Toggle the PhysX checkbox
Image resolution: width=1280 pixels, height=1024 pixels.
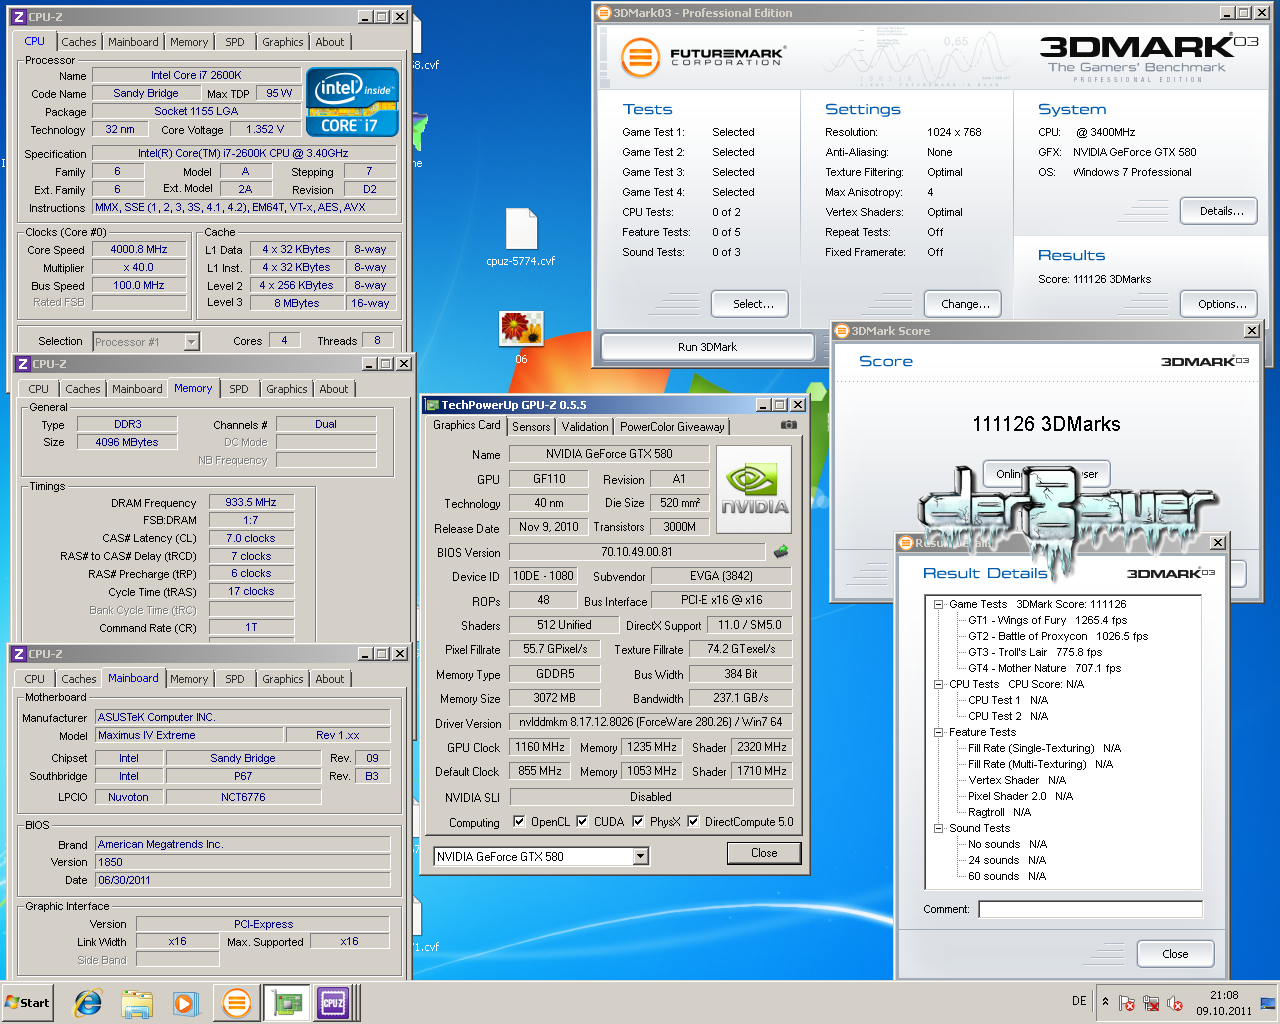click(x=638, y=822)
